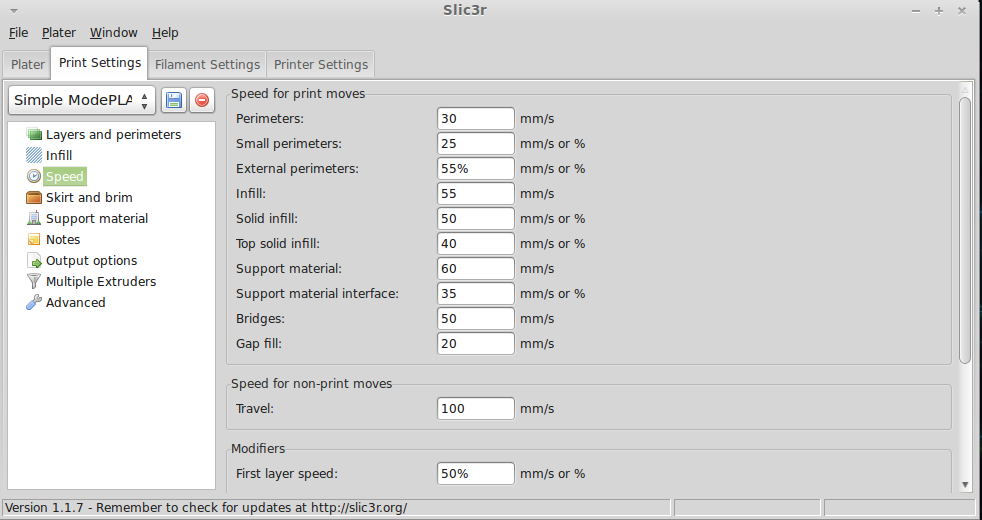
Task: Open the Notes section
Action: pos(62,239)
